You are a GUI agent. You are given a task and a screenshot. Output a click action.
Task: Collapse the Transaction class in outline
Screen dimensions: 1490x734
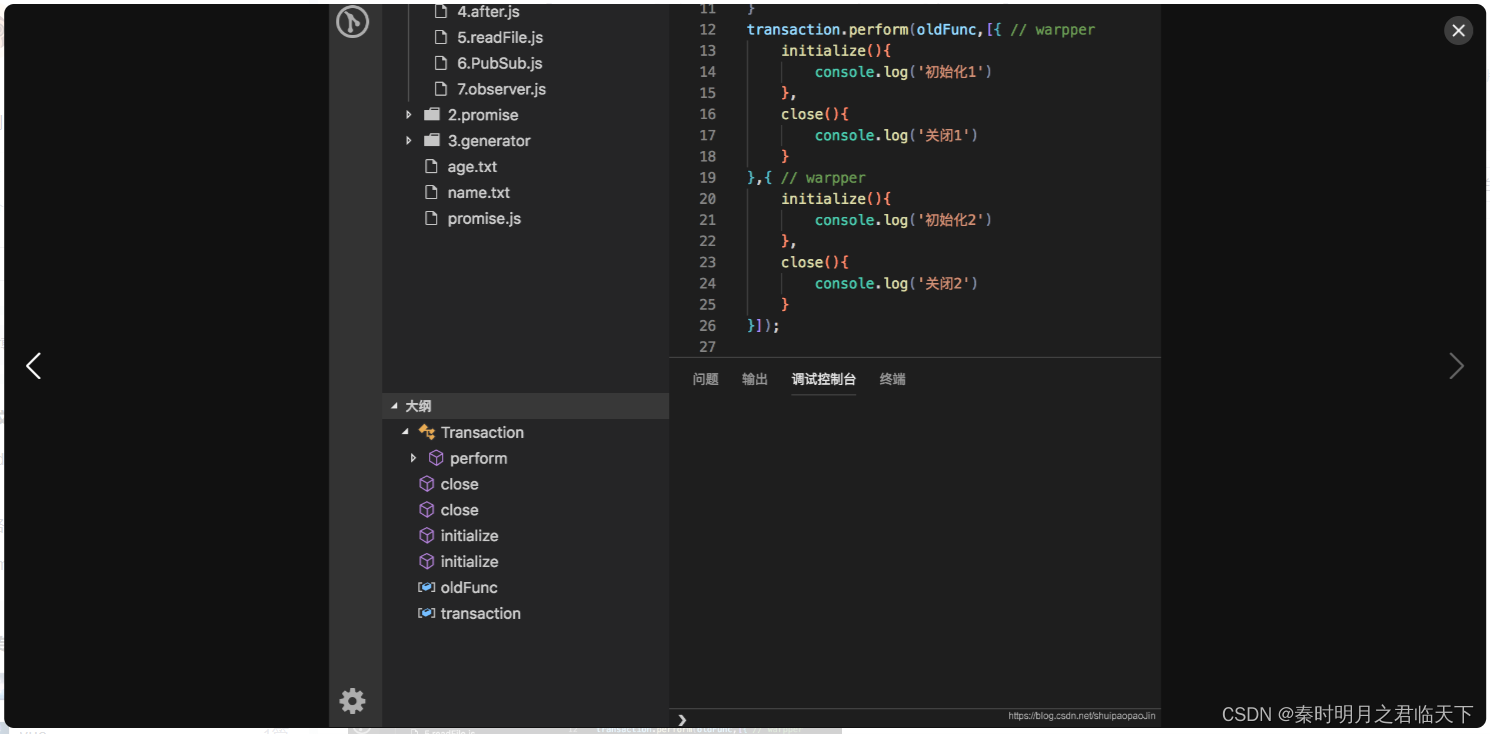point(405,433)
